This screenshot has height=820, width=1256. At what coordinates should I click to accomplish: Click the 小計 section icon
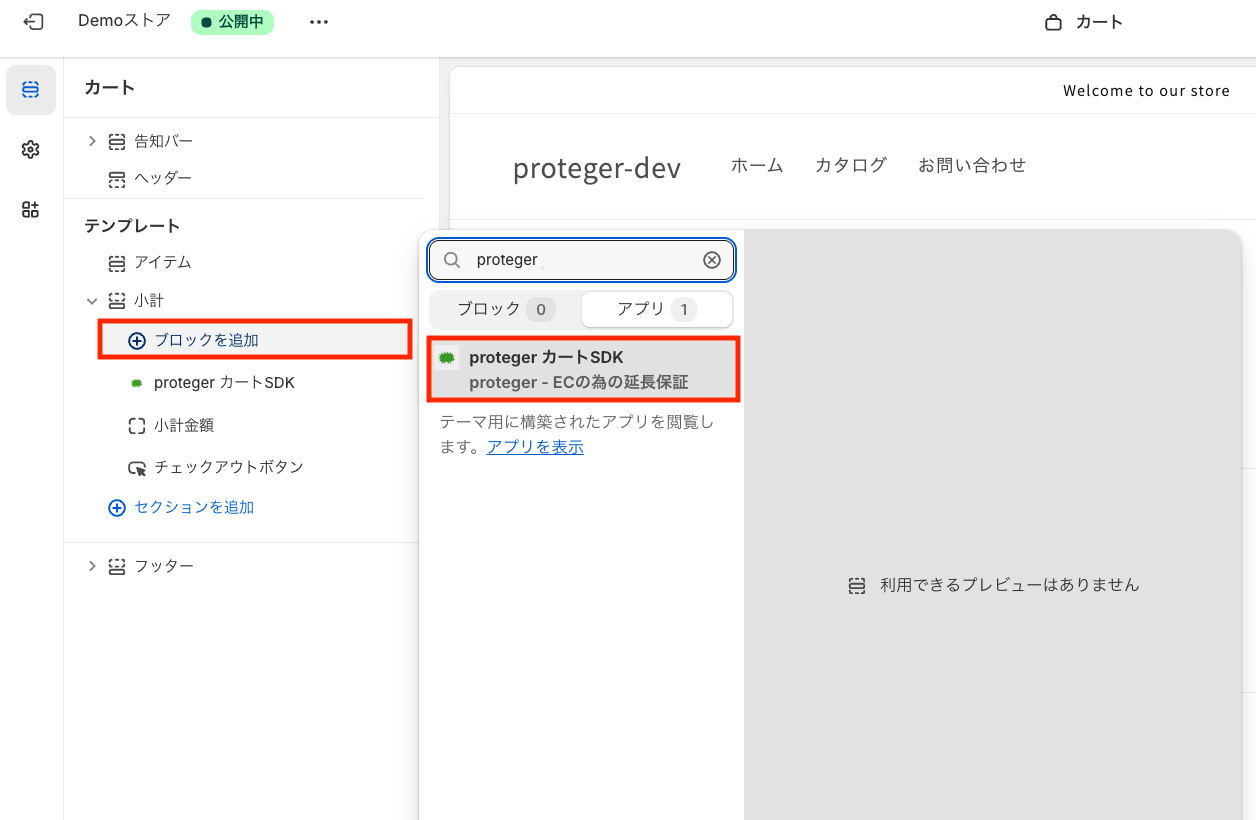pyautogui.click(x=117, y=300)
